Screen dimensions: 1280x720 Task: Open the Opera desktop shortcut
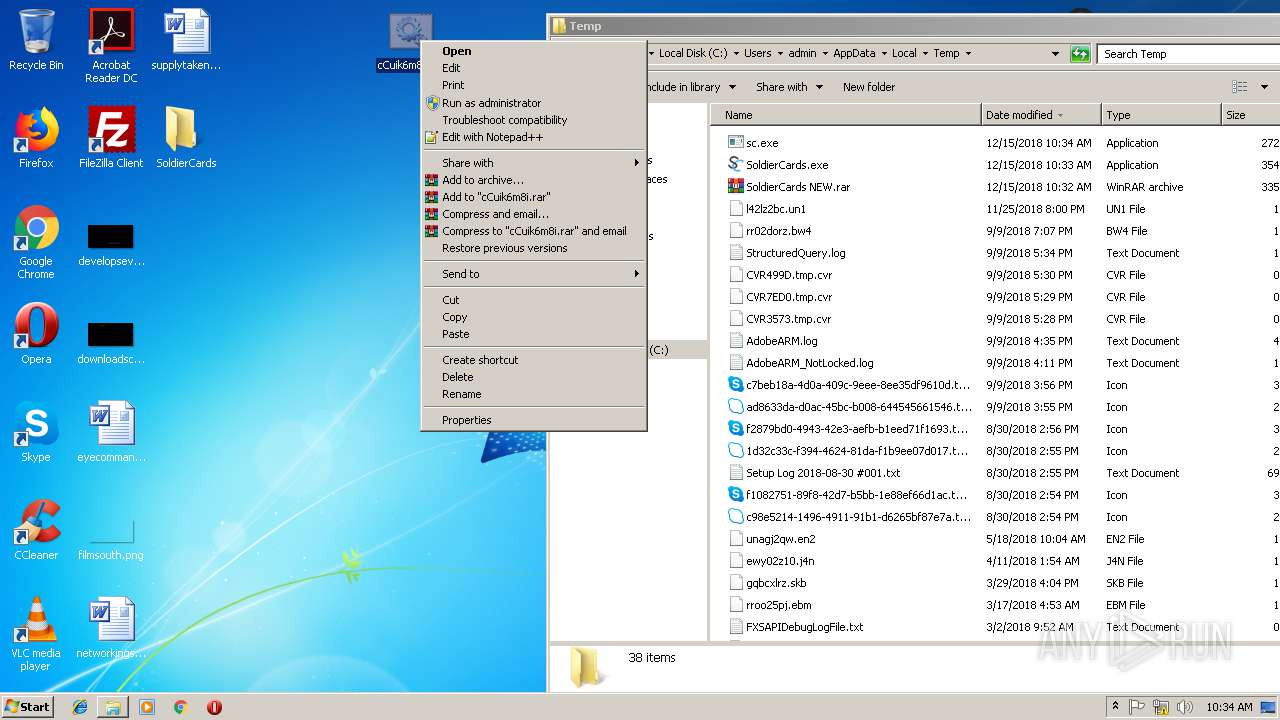[x=36, y=335]
